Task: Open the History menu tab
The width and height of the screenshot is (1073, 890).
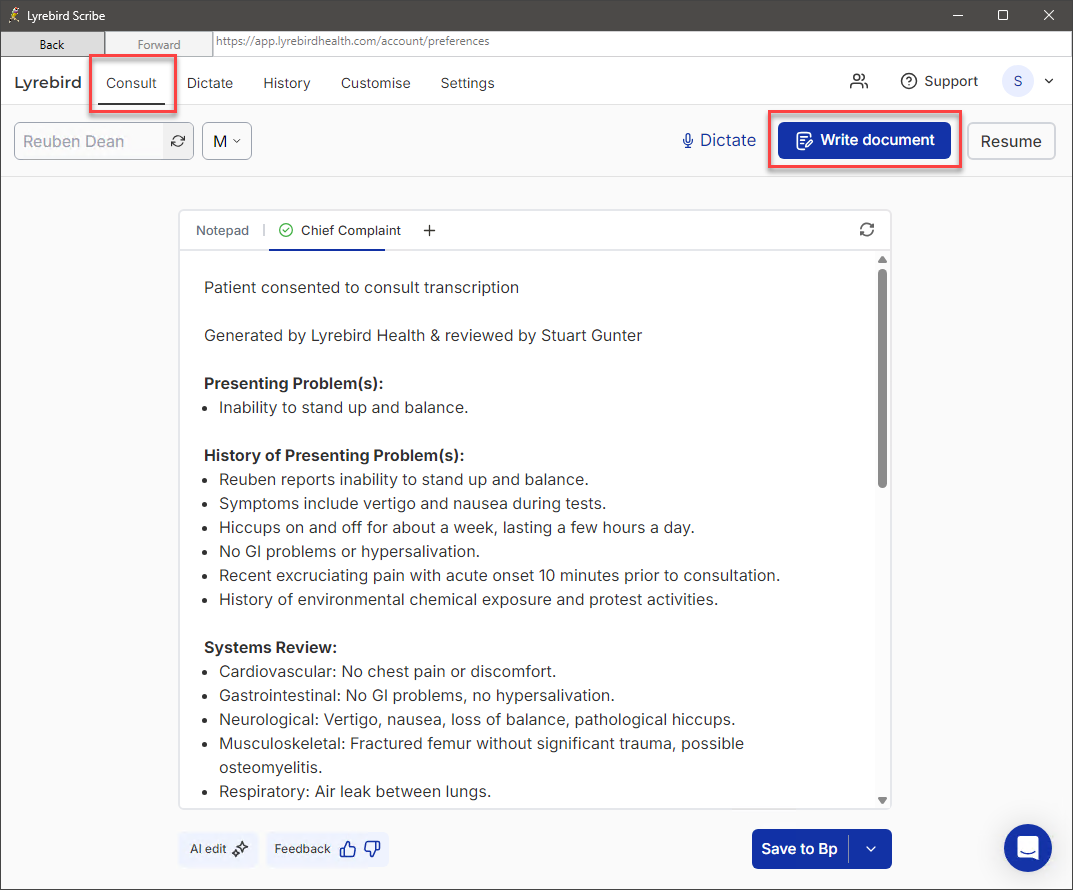Action: coord(287,83)
